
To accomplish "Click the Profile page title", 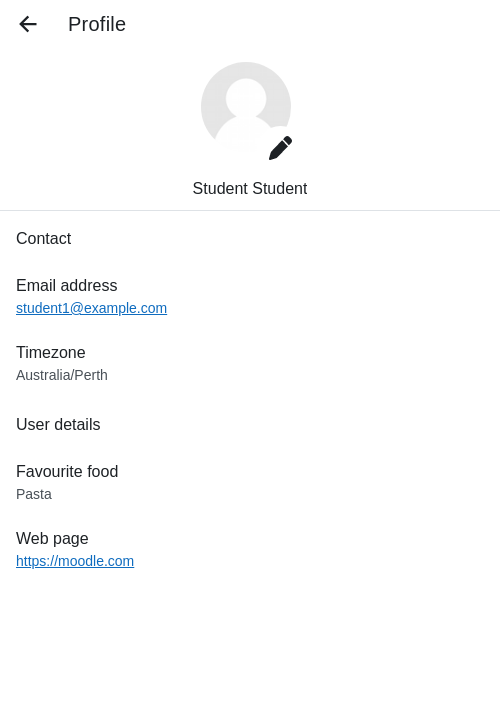I will click(97, 24).
